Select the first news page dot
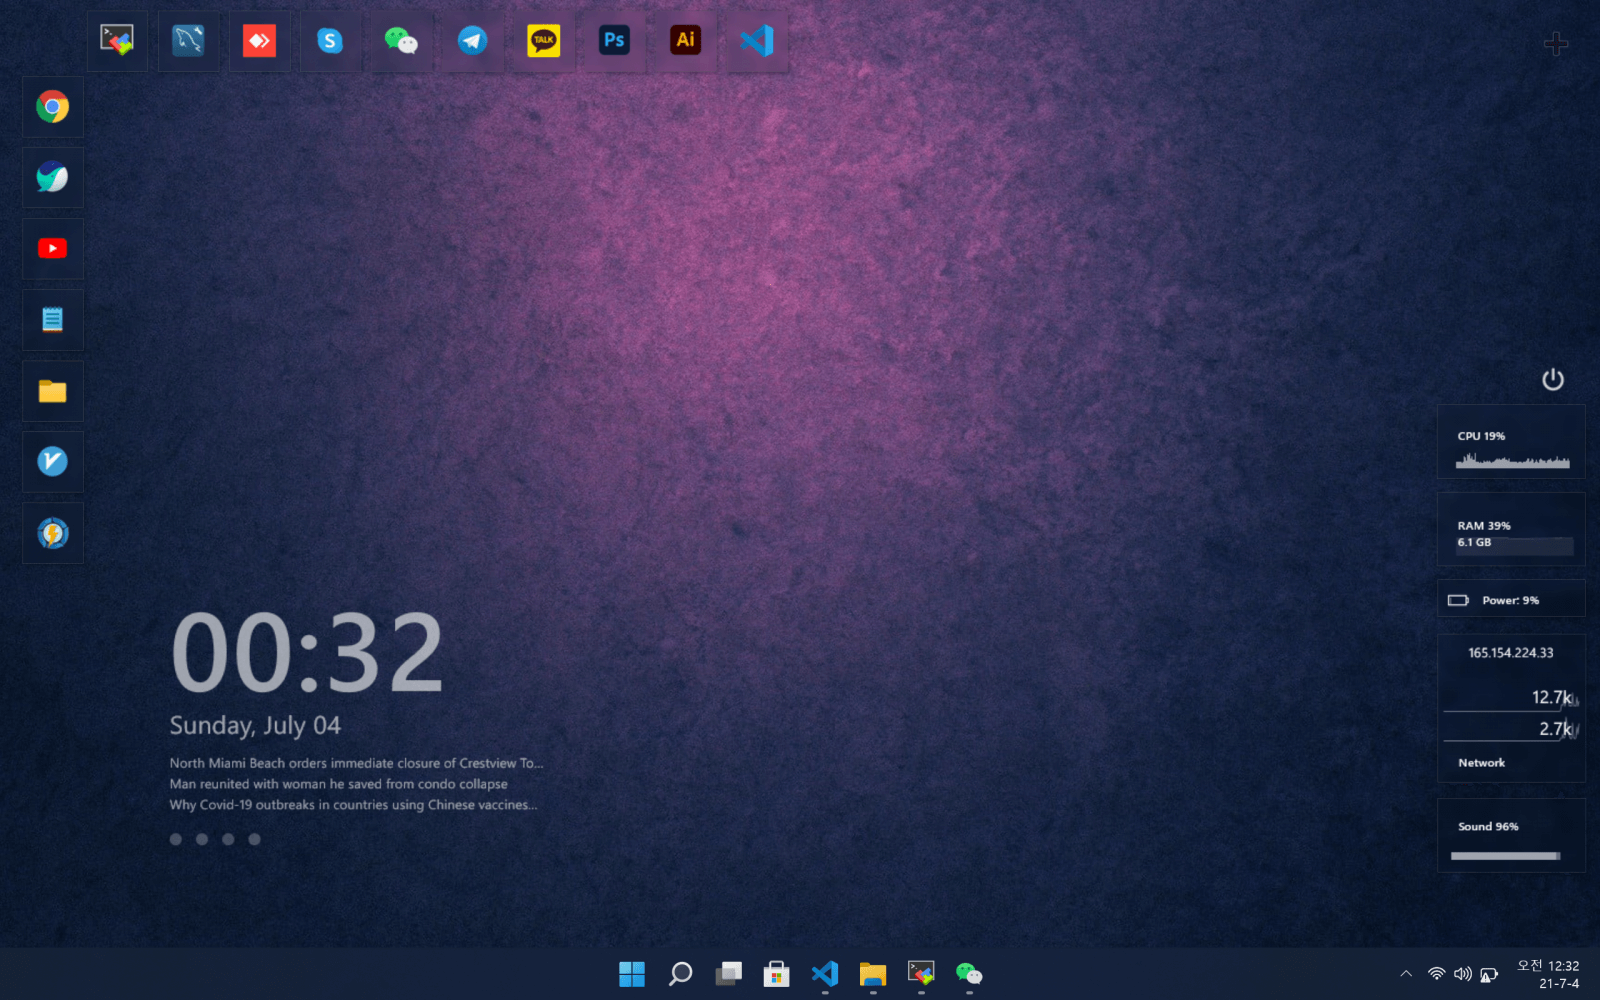This screenshot has height=1000, width=1600. [x=176, y=839]
